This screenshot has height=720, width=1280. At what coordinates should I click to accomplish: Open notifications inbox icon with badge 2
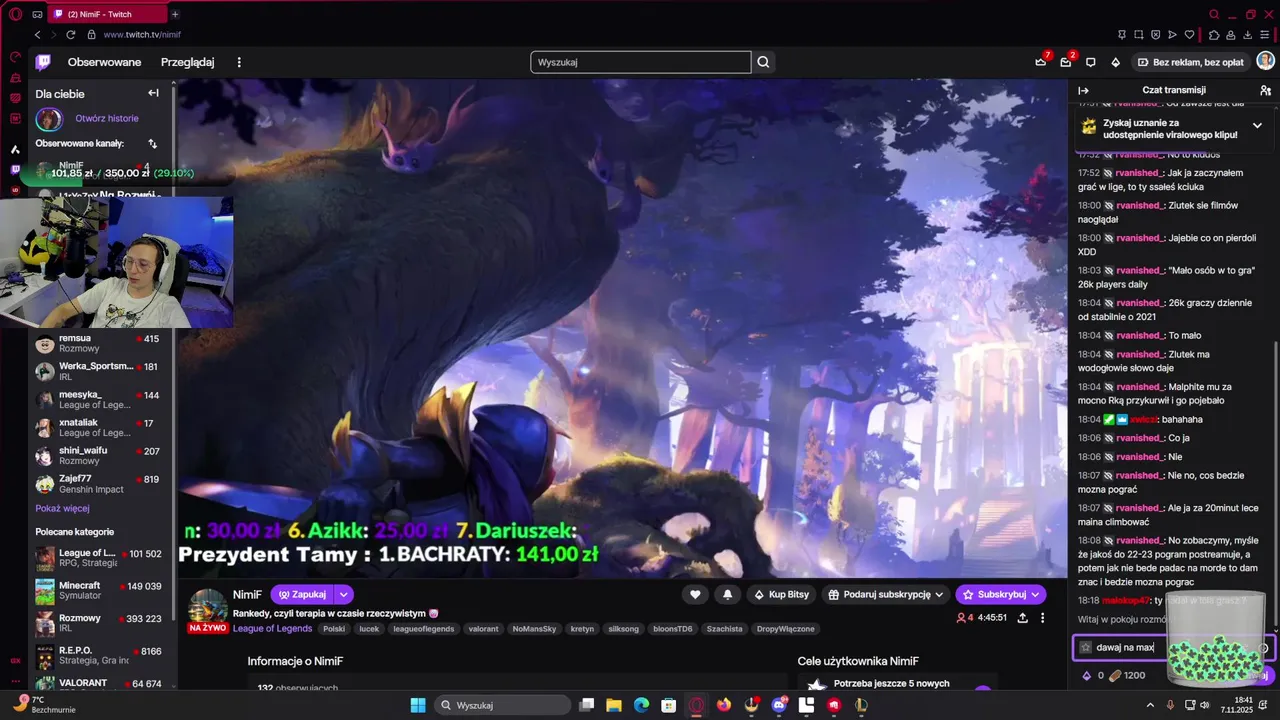pos(1066,62)
